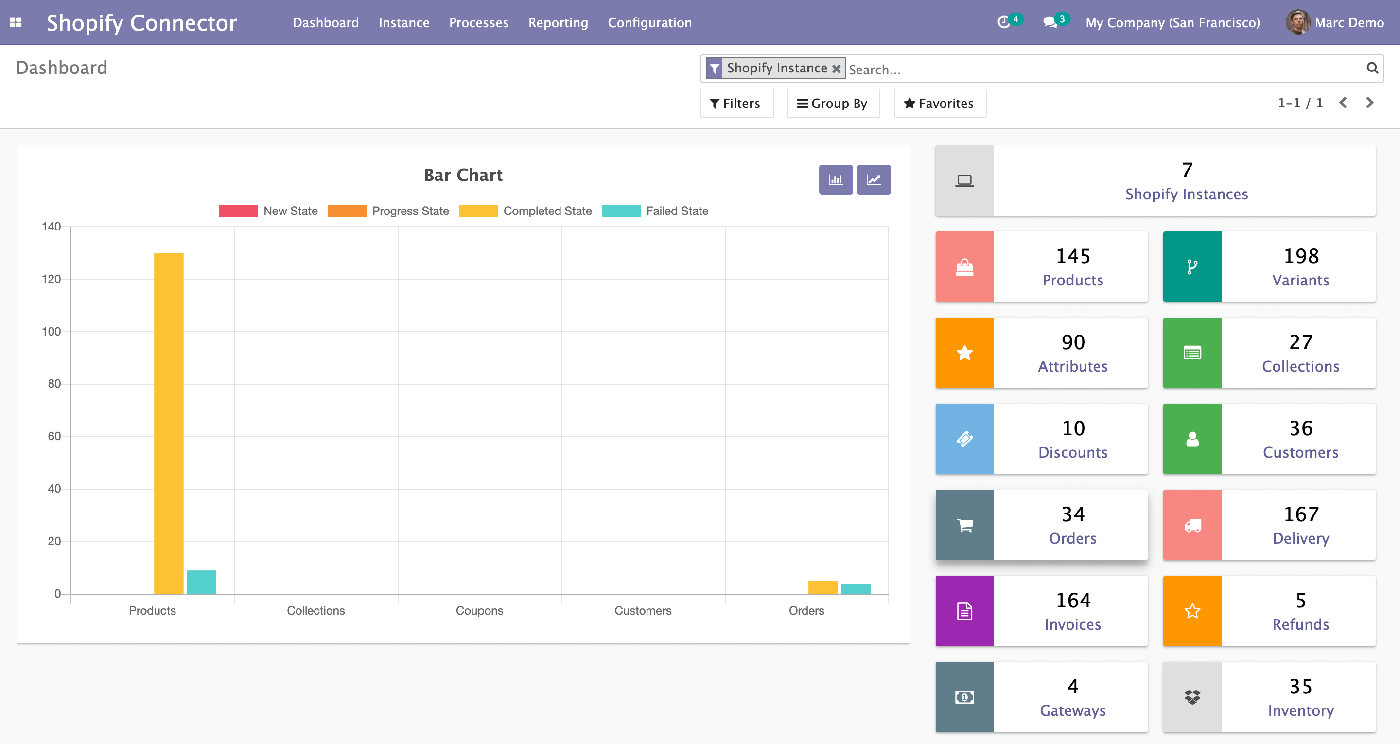1400x744 pixels.
Task: Go to next page arrow
Action: (1370, 103)
